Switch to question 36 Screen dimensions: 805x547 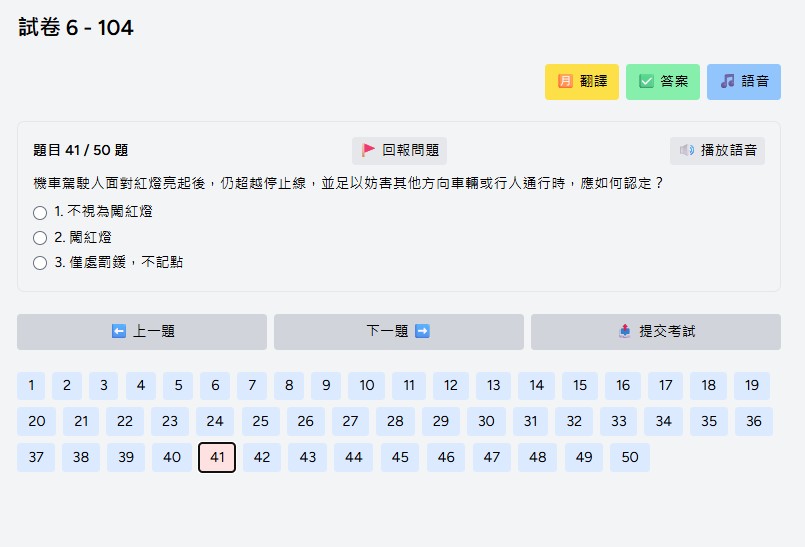pyautogui.click(x=754, y=421)
